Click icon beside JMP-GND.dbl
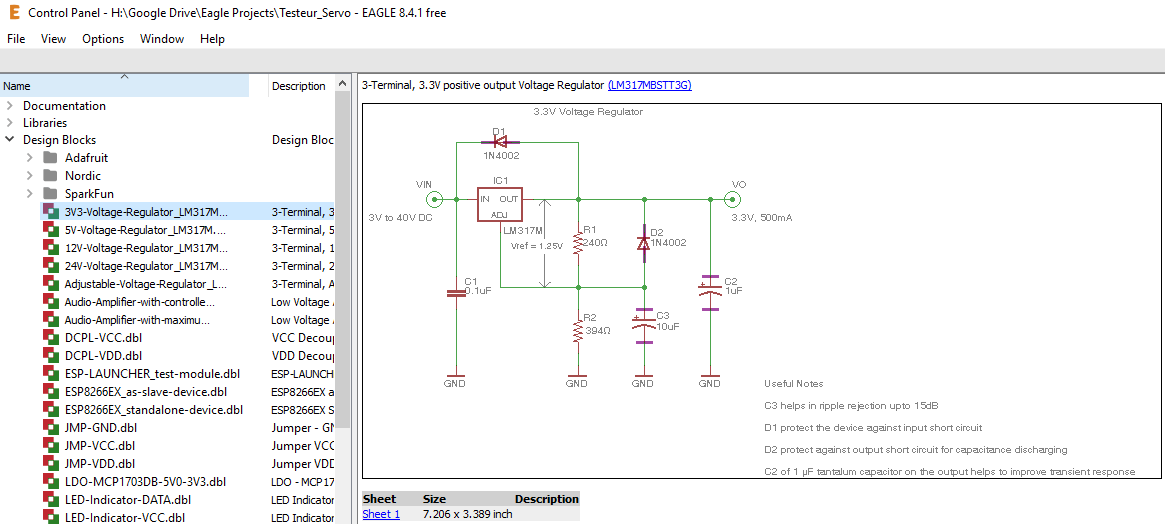Screen dimensions: 1165x524 coord(51,427)
